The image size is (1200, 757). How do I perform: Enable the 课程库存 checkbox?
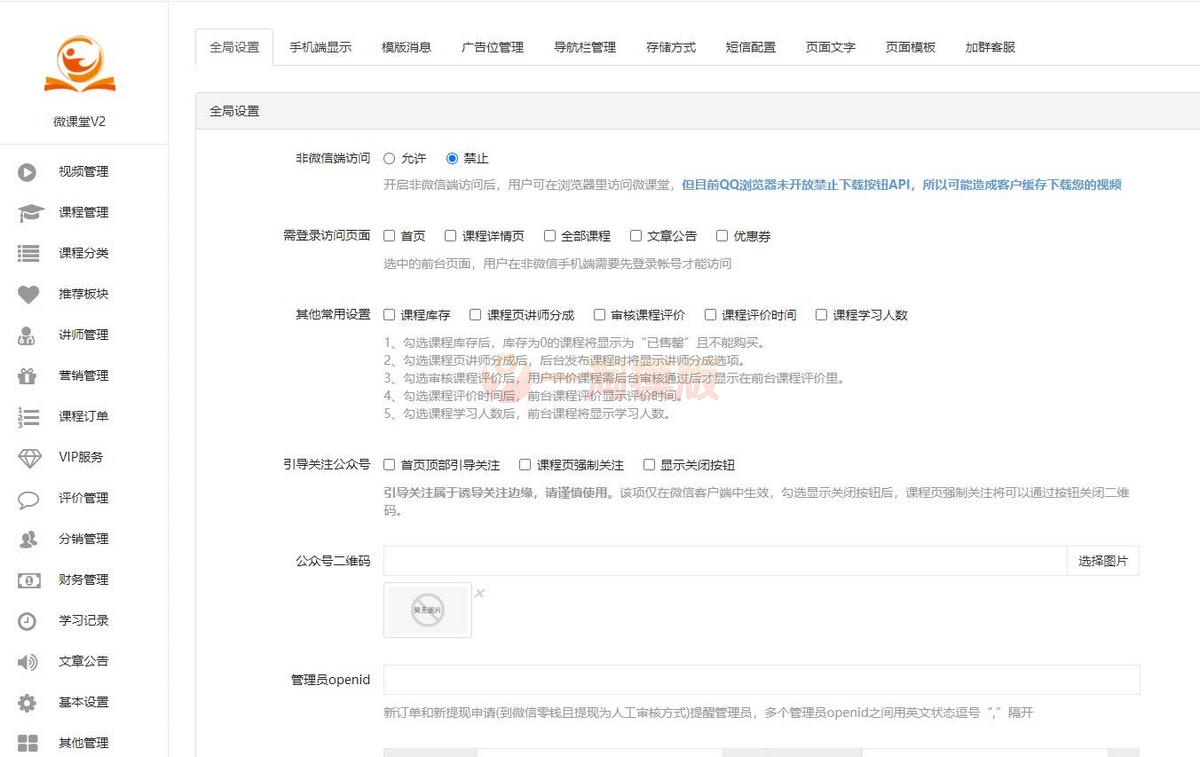(x=389, y=314)
